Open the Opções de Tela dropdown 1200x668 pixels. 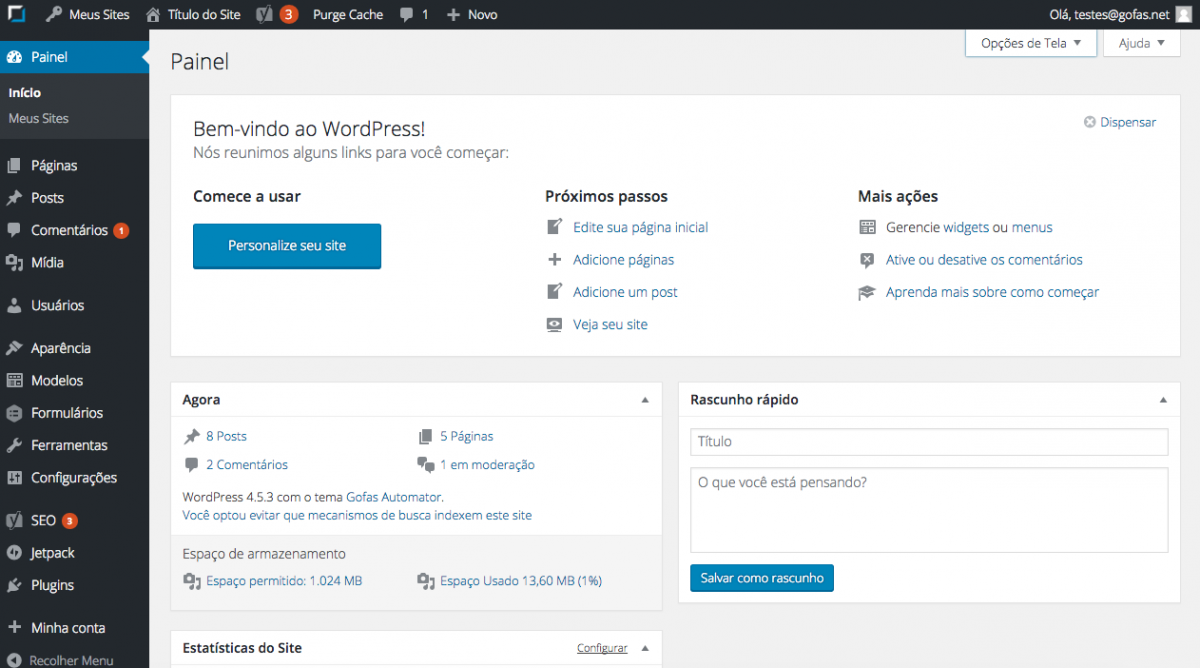pos(1030,42)
